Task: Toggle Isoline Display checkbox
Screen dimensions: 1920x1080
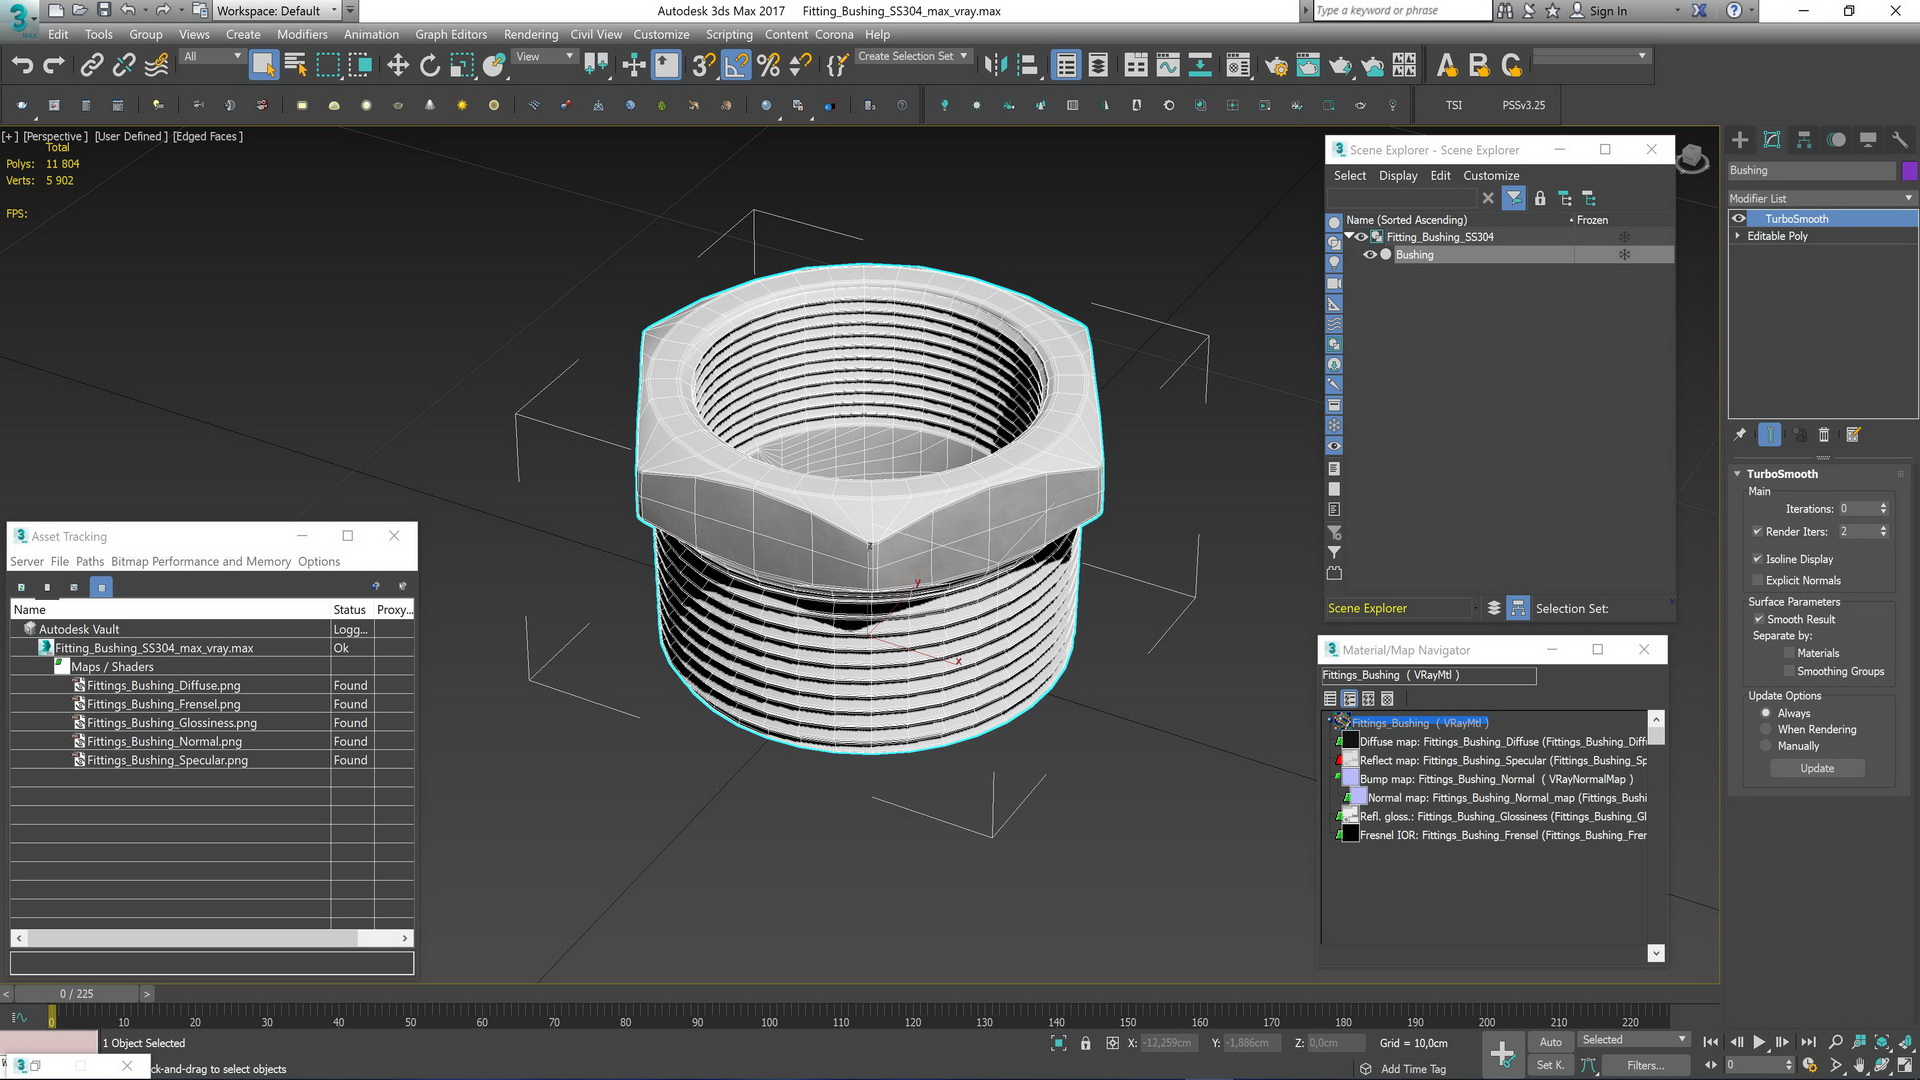Action: [1757, 559]
